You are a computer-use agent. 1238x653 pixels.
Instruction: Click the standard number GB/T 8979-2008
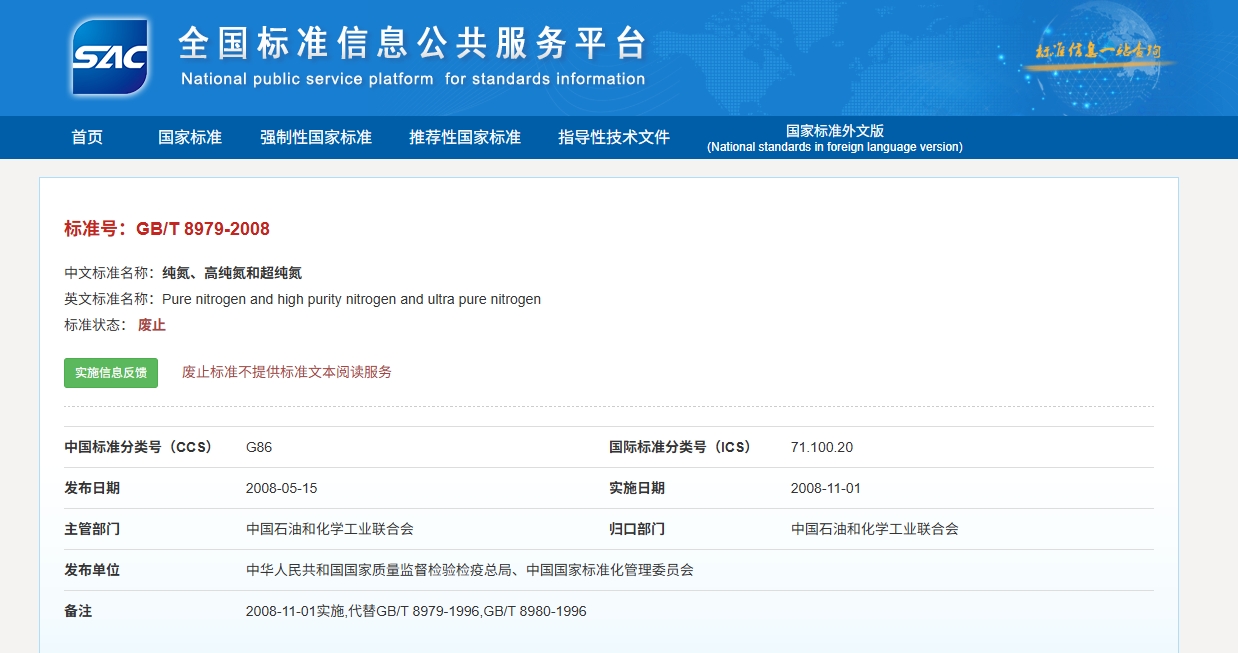203,228
